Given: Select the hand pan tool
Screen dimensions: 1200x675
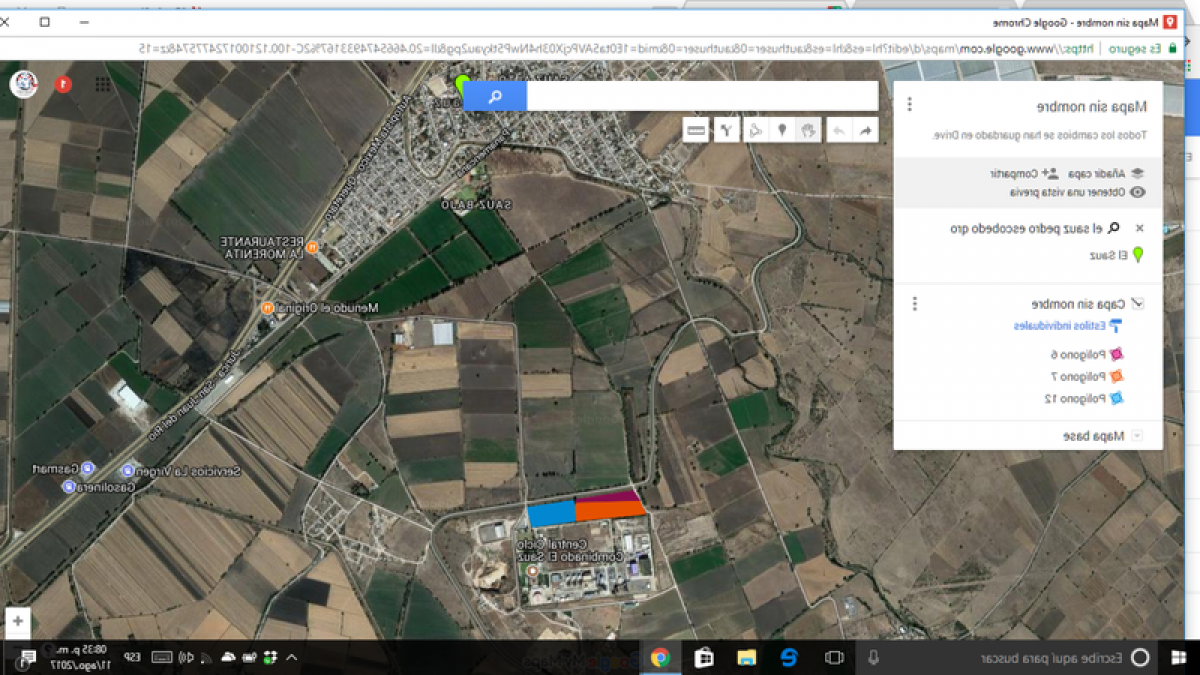Looking at the screenshot, I should [809, 130].
